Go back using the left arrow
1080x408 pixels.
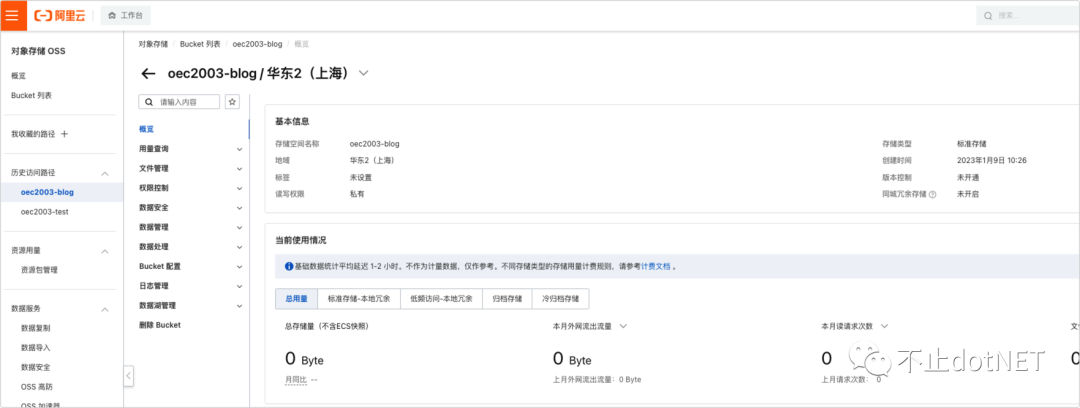148,74
